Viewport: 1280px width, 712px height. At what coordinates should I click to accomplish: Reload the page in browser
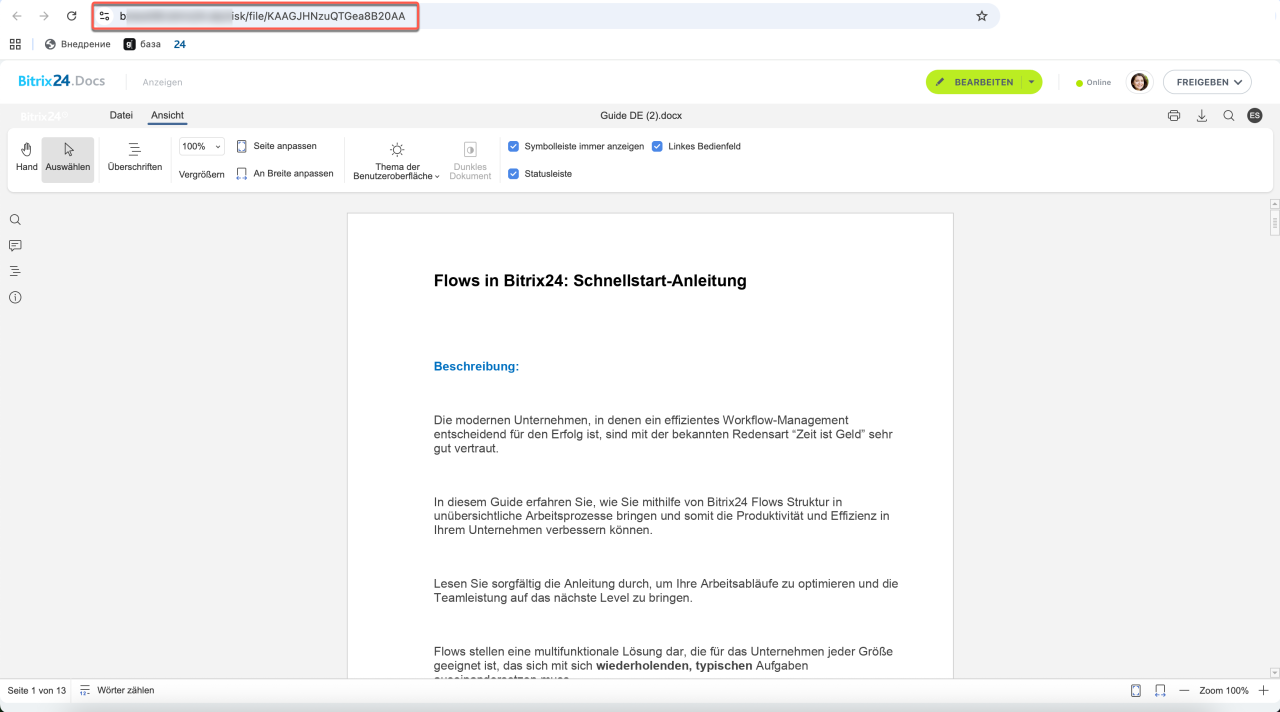[x=71, y=16]
